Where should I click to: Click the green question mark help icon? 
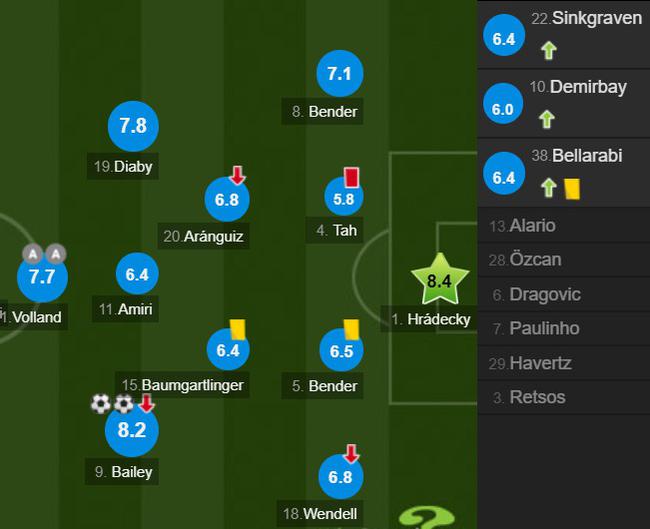[x=427, y=517]
